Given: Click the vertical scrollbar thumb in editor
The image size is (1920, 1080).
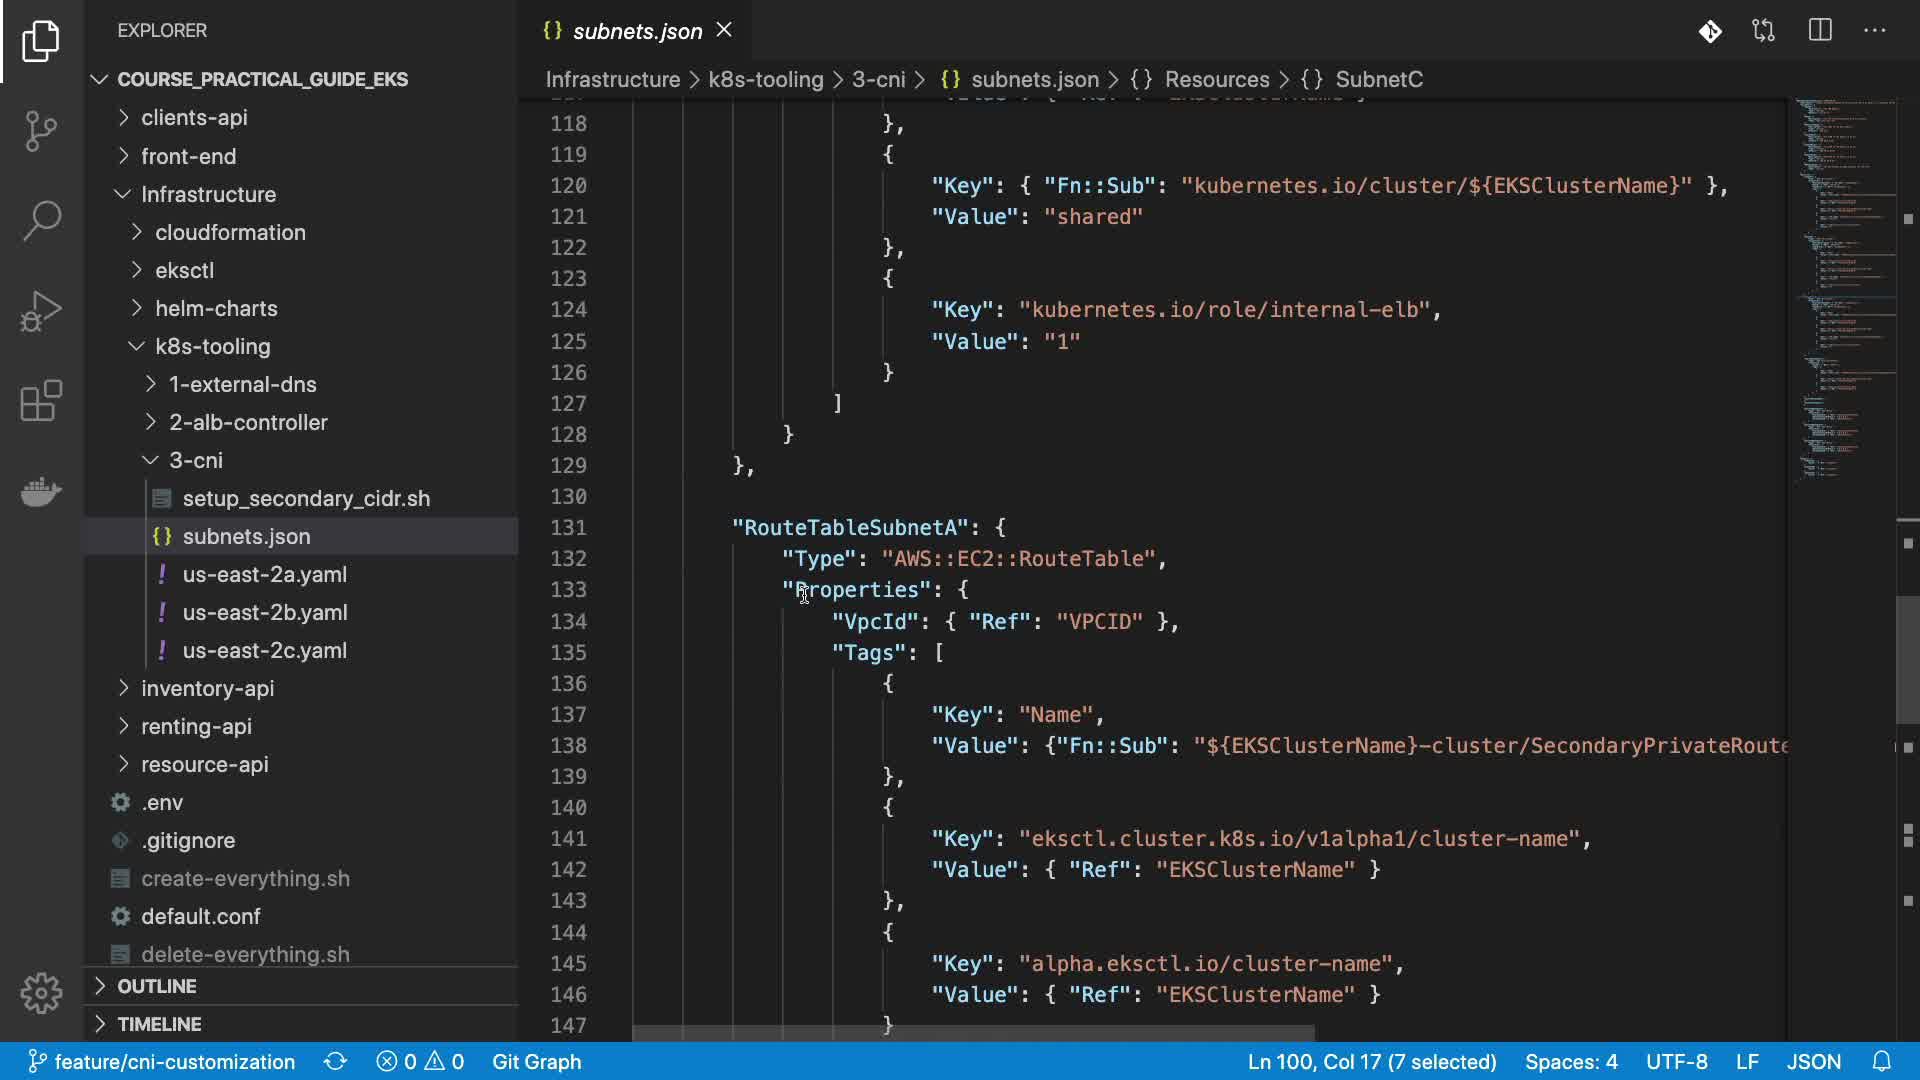Looking at the screenshot, I should (1906, 660).
